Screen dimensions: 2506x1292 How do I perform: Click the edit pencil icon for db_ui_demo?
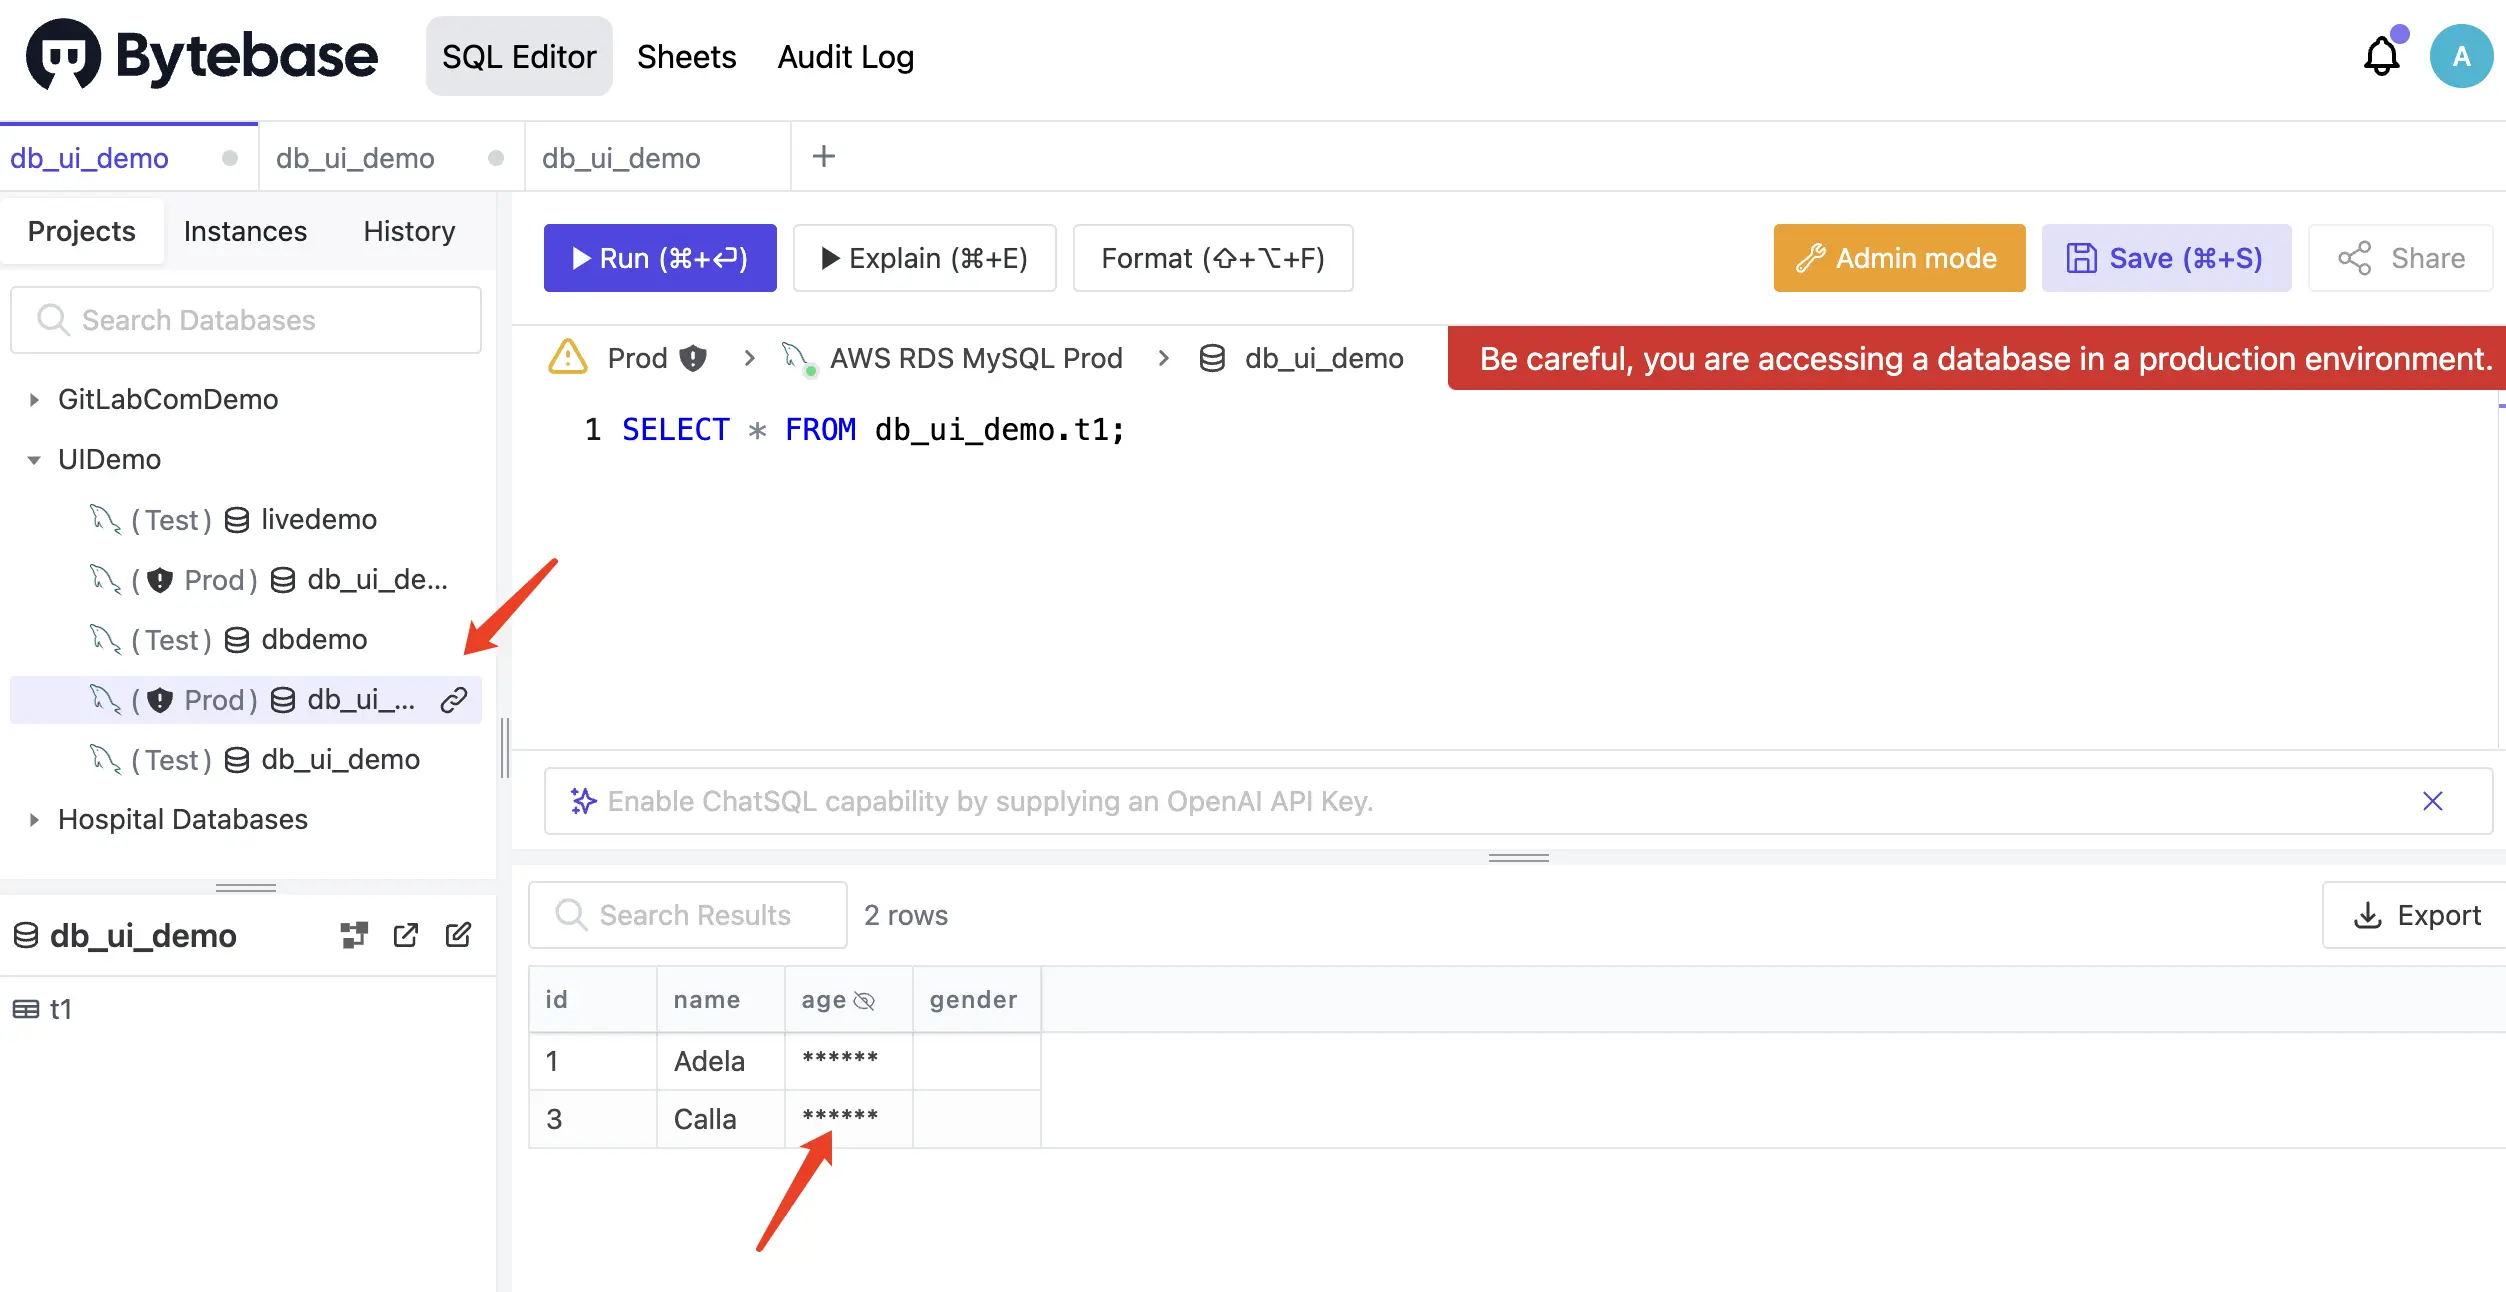(x=459, y=934)
